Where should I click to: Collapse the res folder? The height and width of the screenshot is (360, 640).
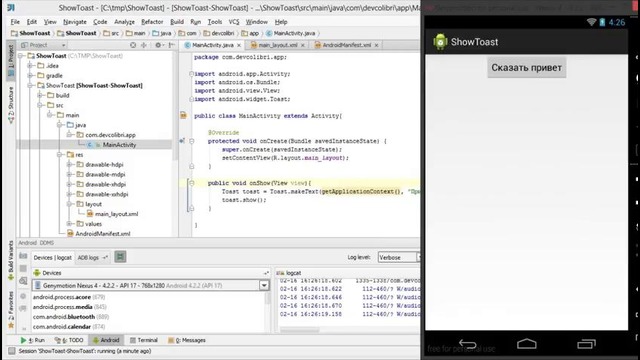coord(60,155)
